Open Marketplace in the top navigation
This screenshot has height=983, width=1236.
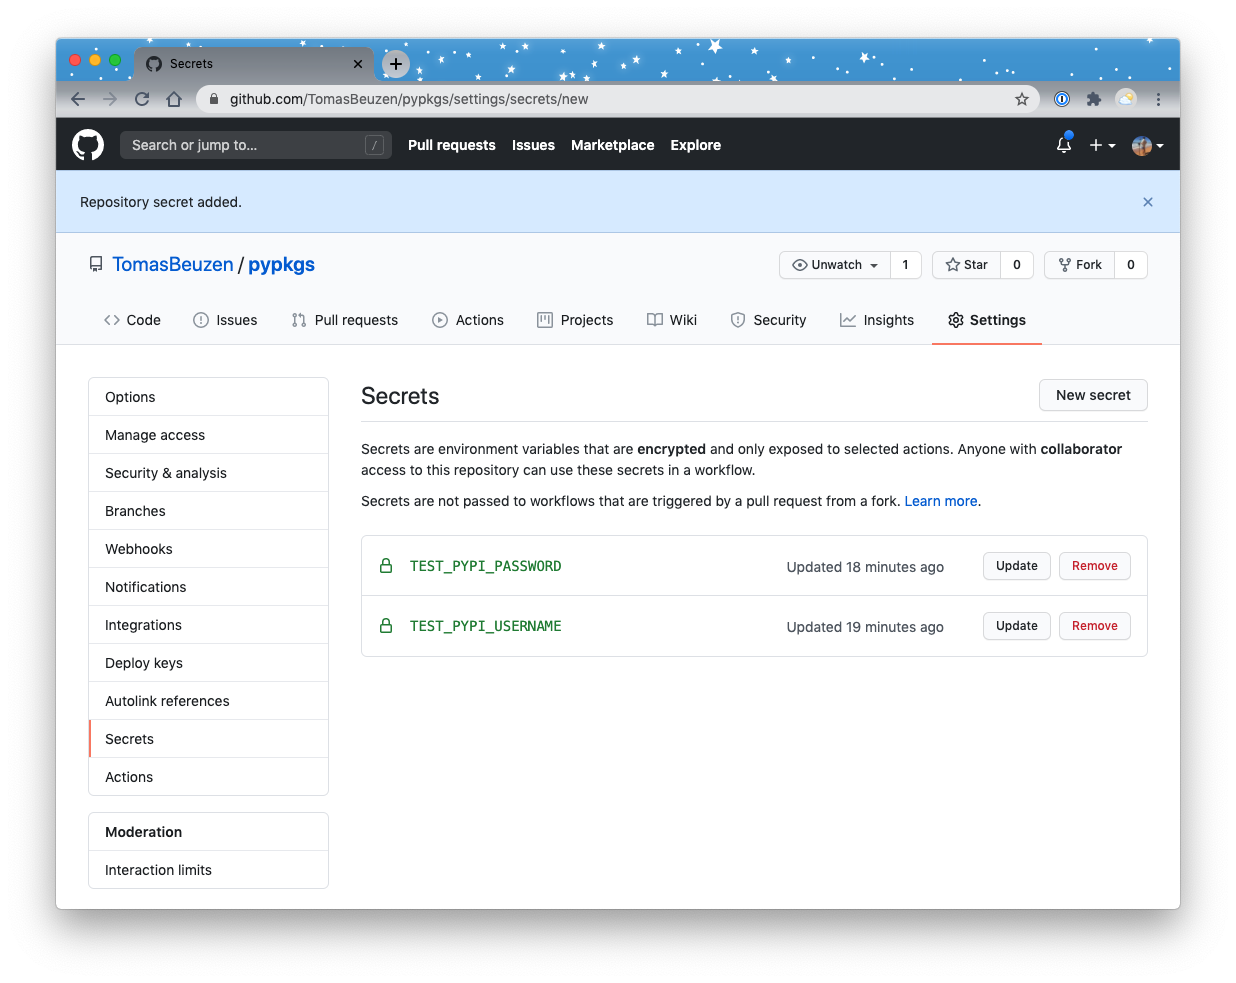[x=613, y=145]
